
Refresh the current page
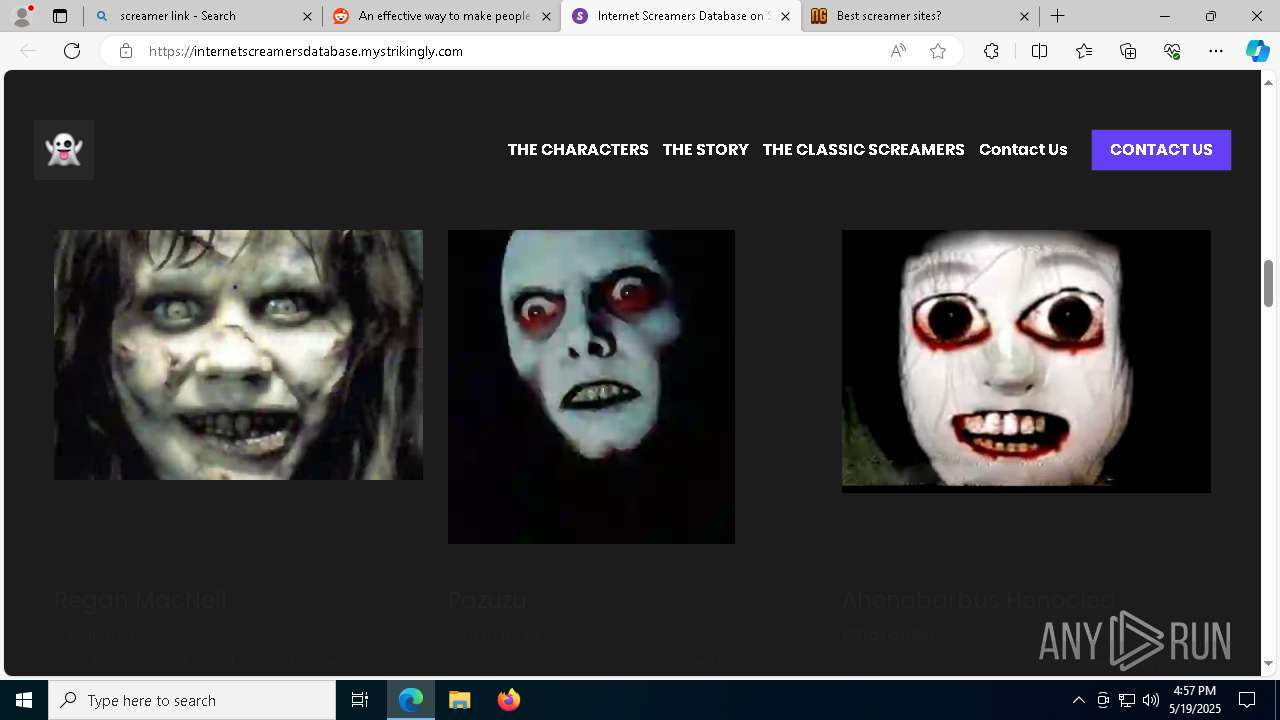coord(72,51)
